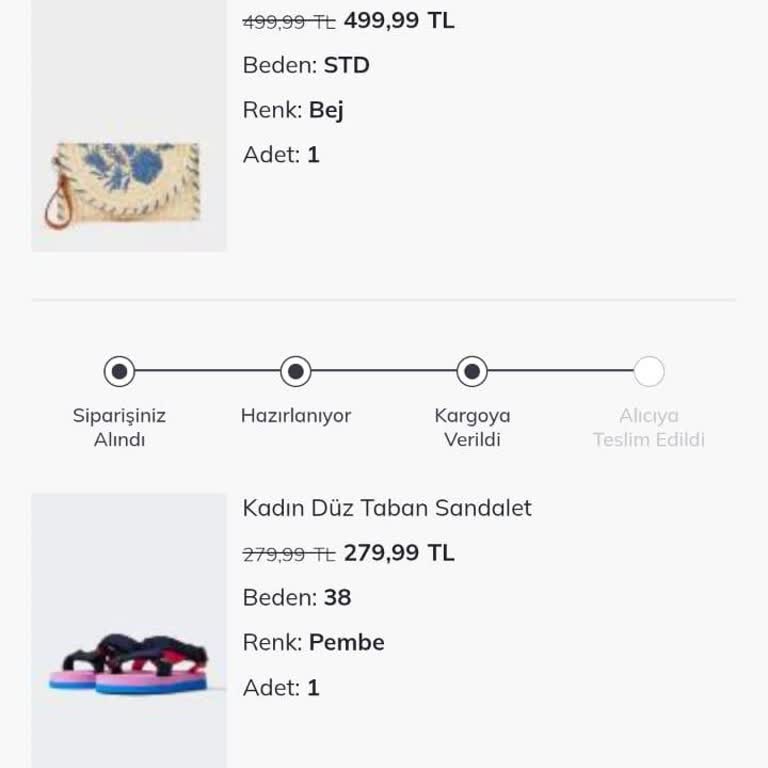The width and height of the screenshot is (768, 768).
Task: Click the bold 279,99 TL price
Action: pyautogui.click(x=399, y=553)
